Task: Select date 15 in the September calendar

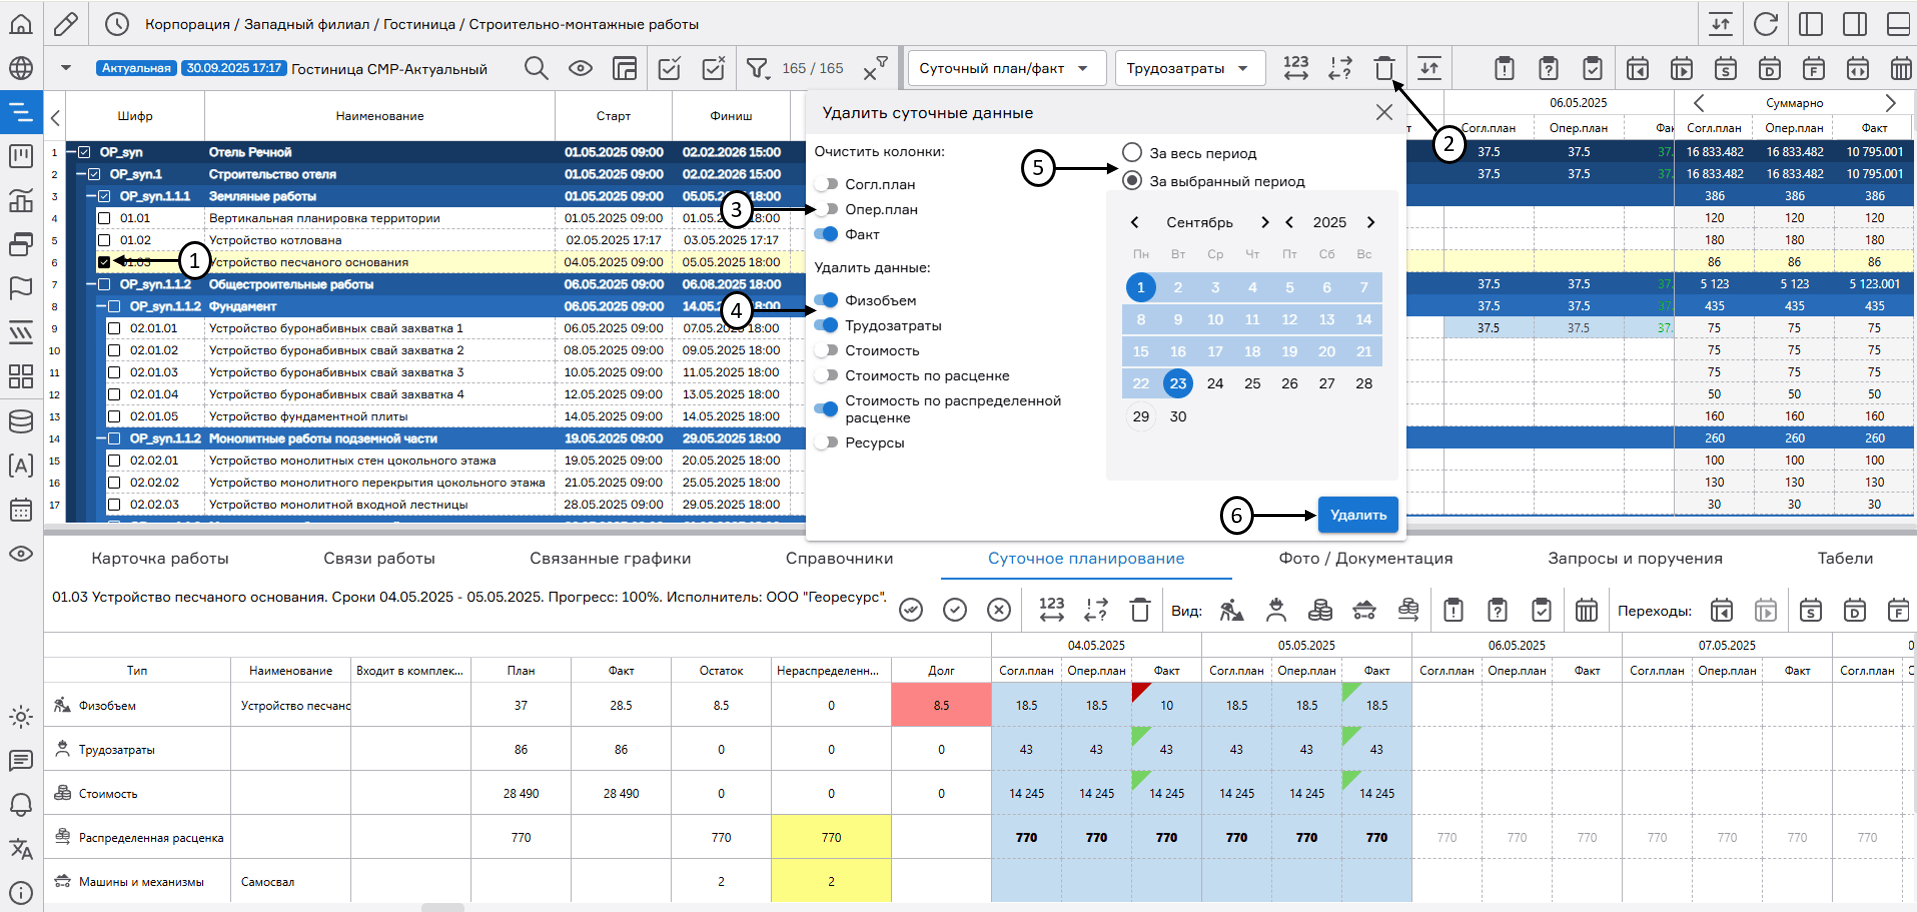Action: coord(1140,351)
